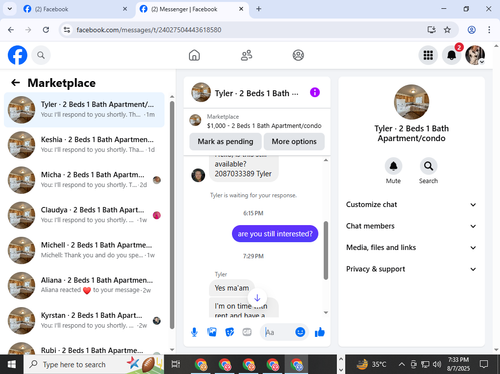Screen dimensions: 500x374
Task: Click the 'Yes ma'am' message bubble
Action: tap(232, 288)
